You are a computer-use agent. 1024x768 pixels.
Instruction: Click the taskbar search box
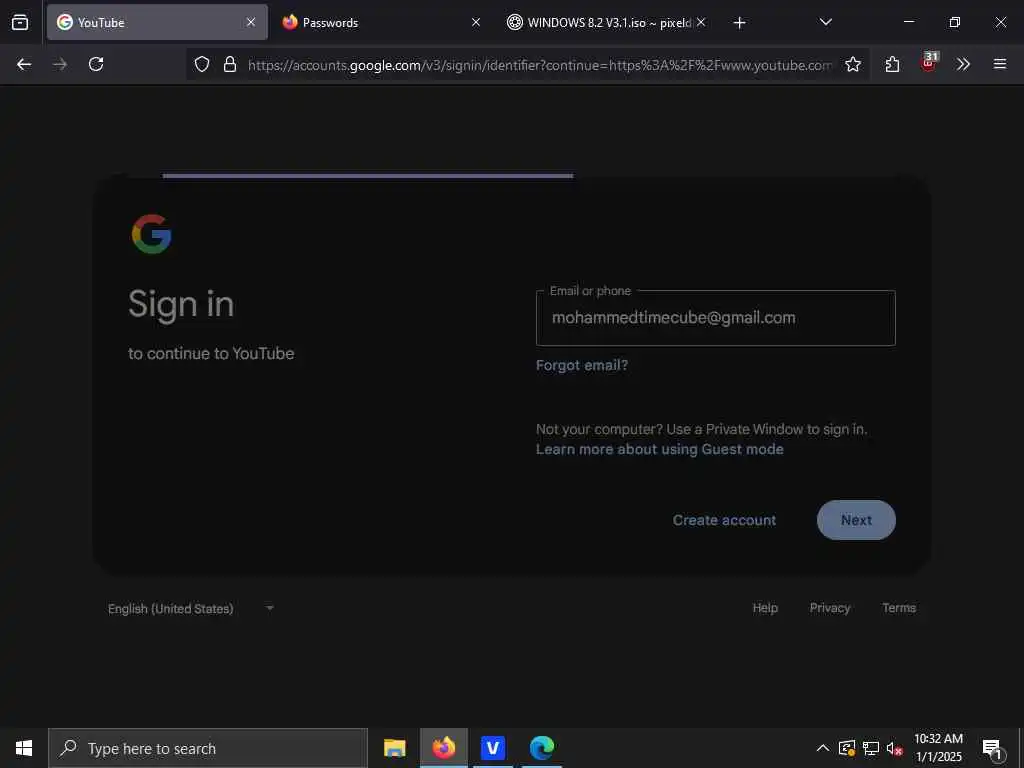208,748
